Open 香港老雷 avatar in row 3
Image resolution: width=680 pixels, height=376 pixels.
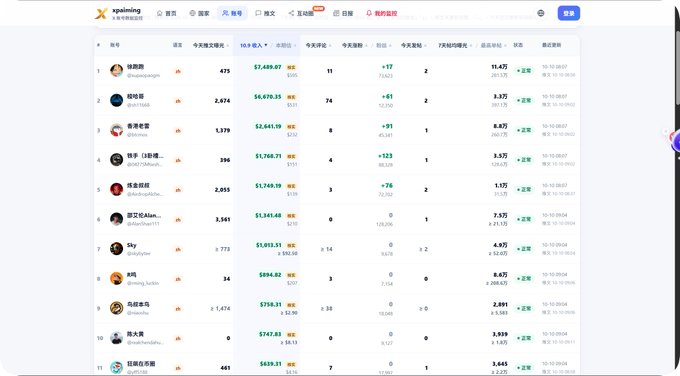click(116, 130)
